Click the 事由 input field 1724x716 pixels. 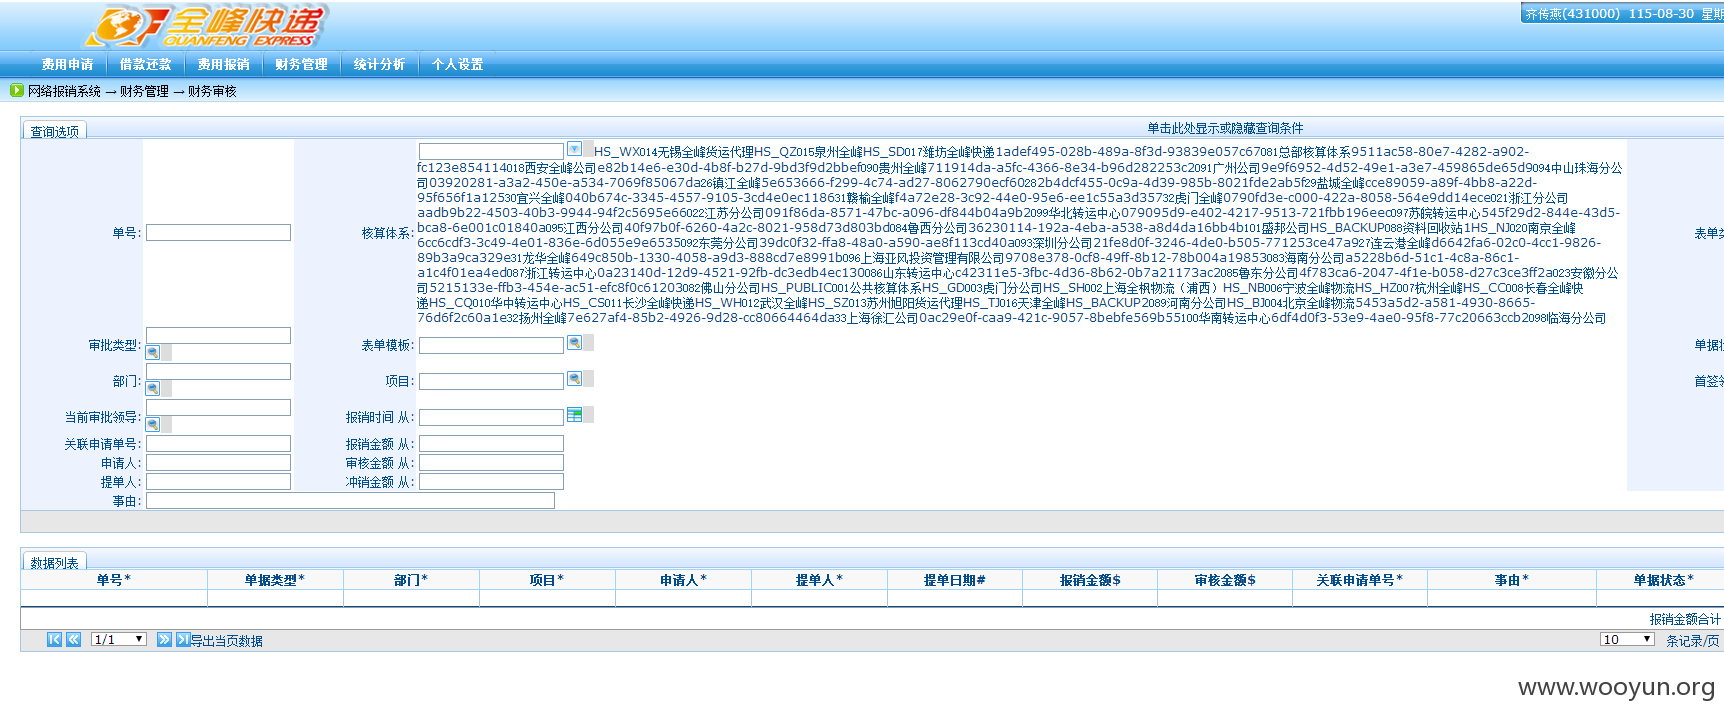pos(350,500)
